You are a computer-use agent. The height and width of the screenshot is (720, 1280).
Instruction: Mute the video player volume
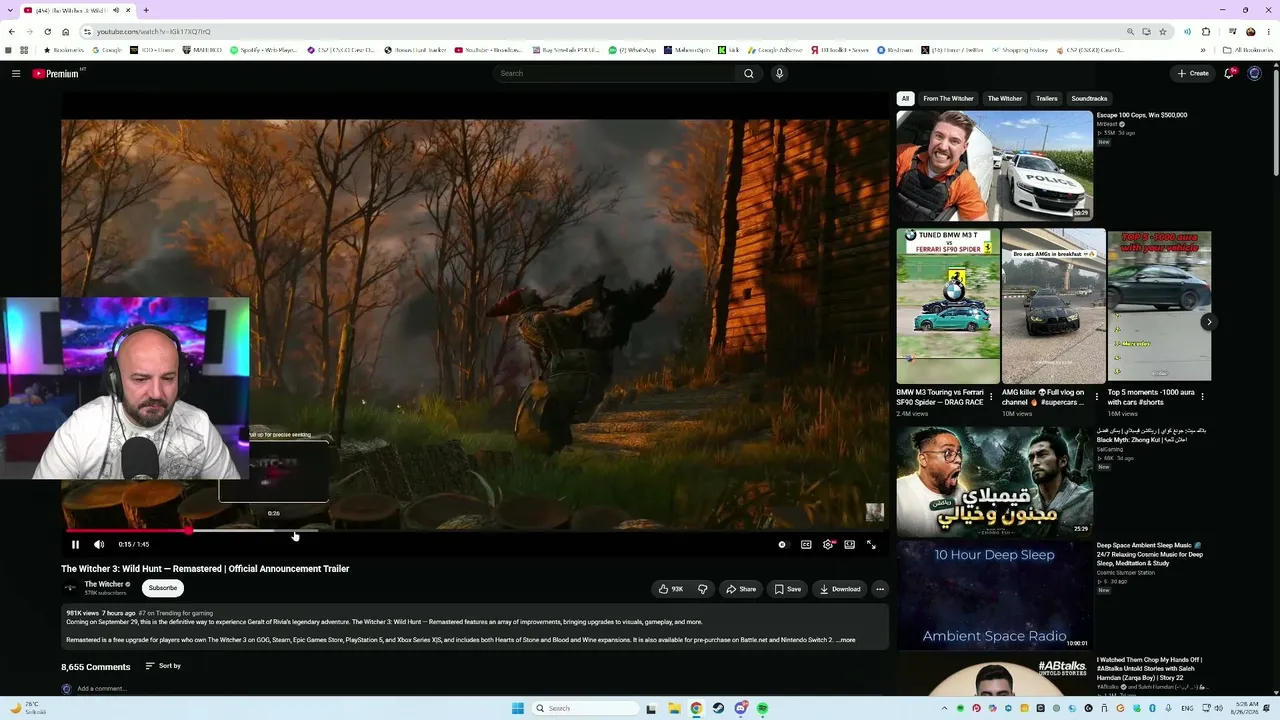pos(99,544)
